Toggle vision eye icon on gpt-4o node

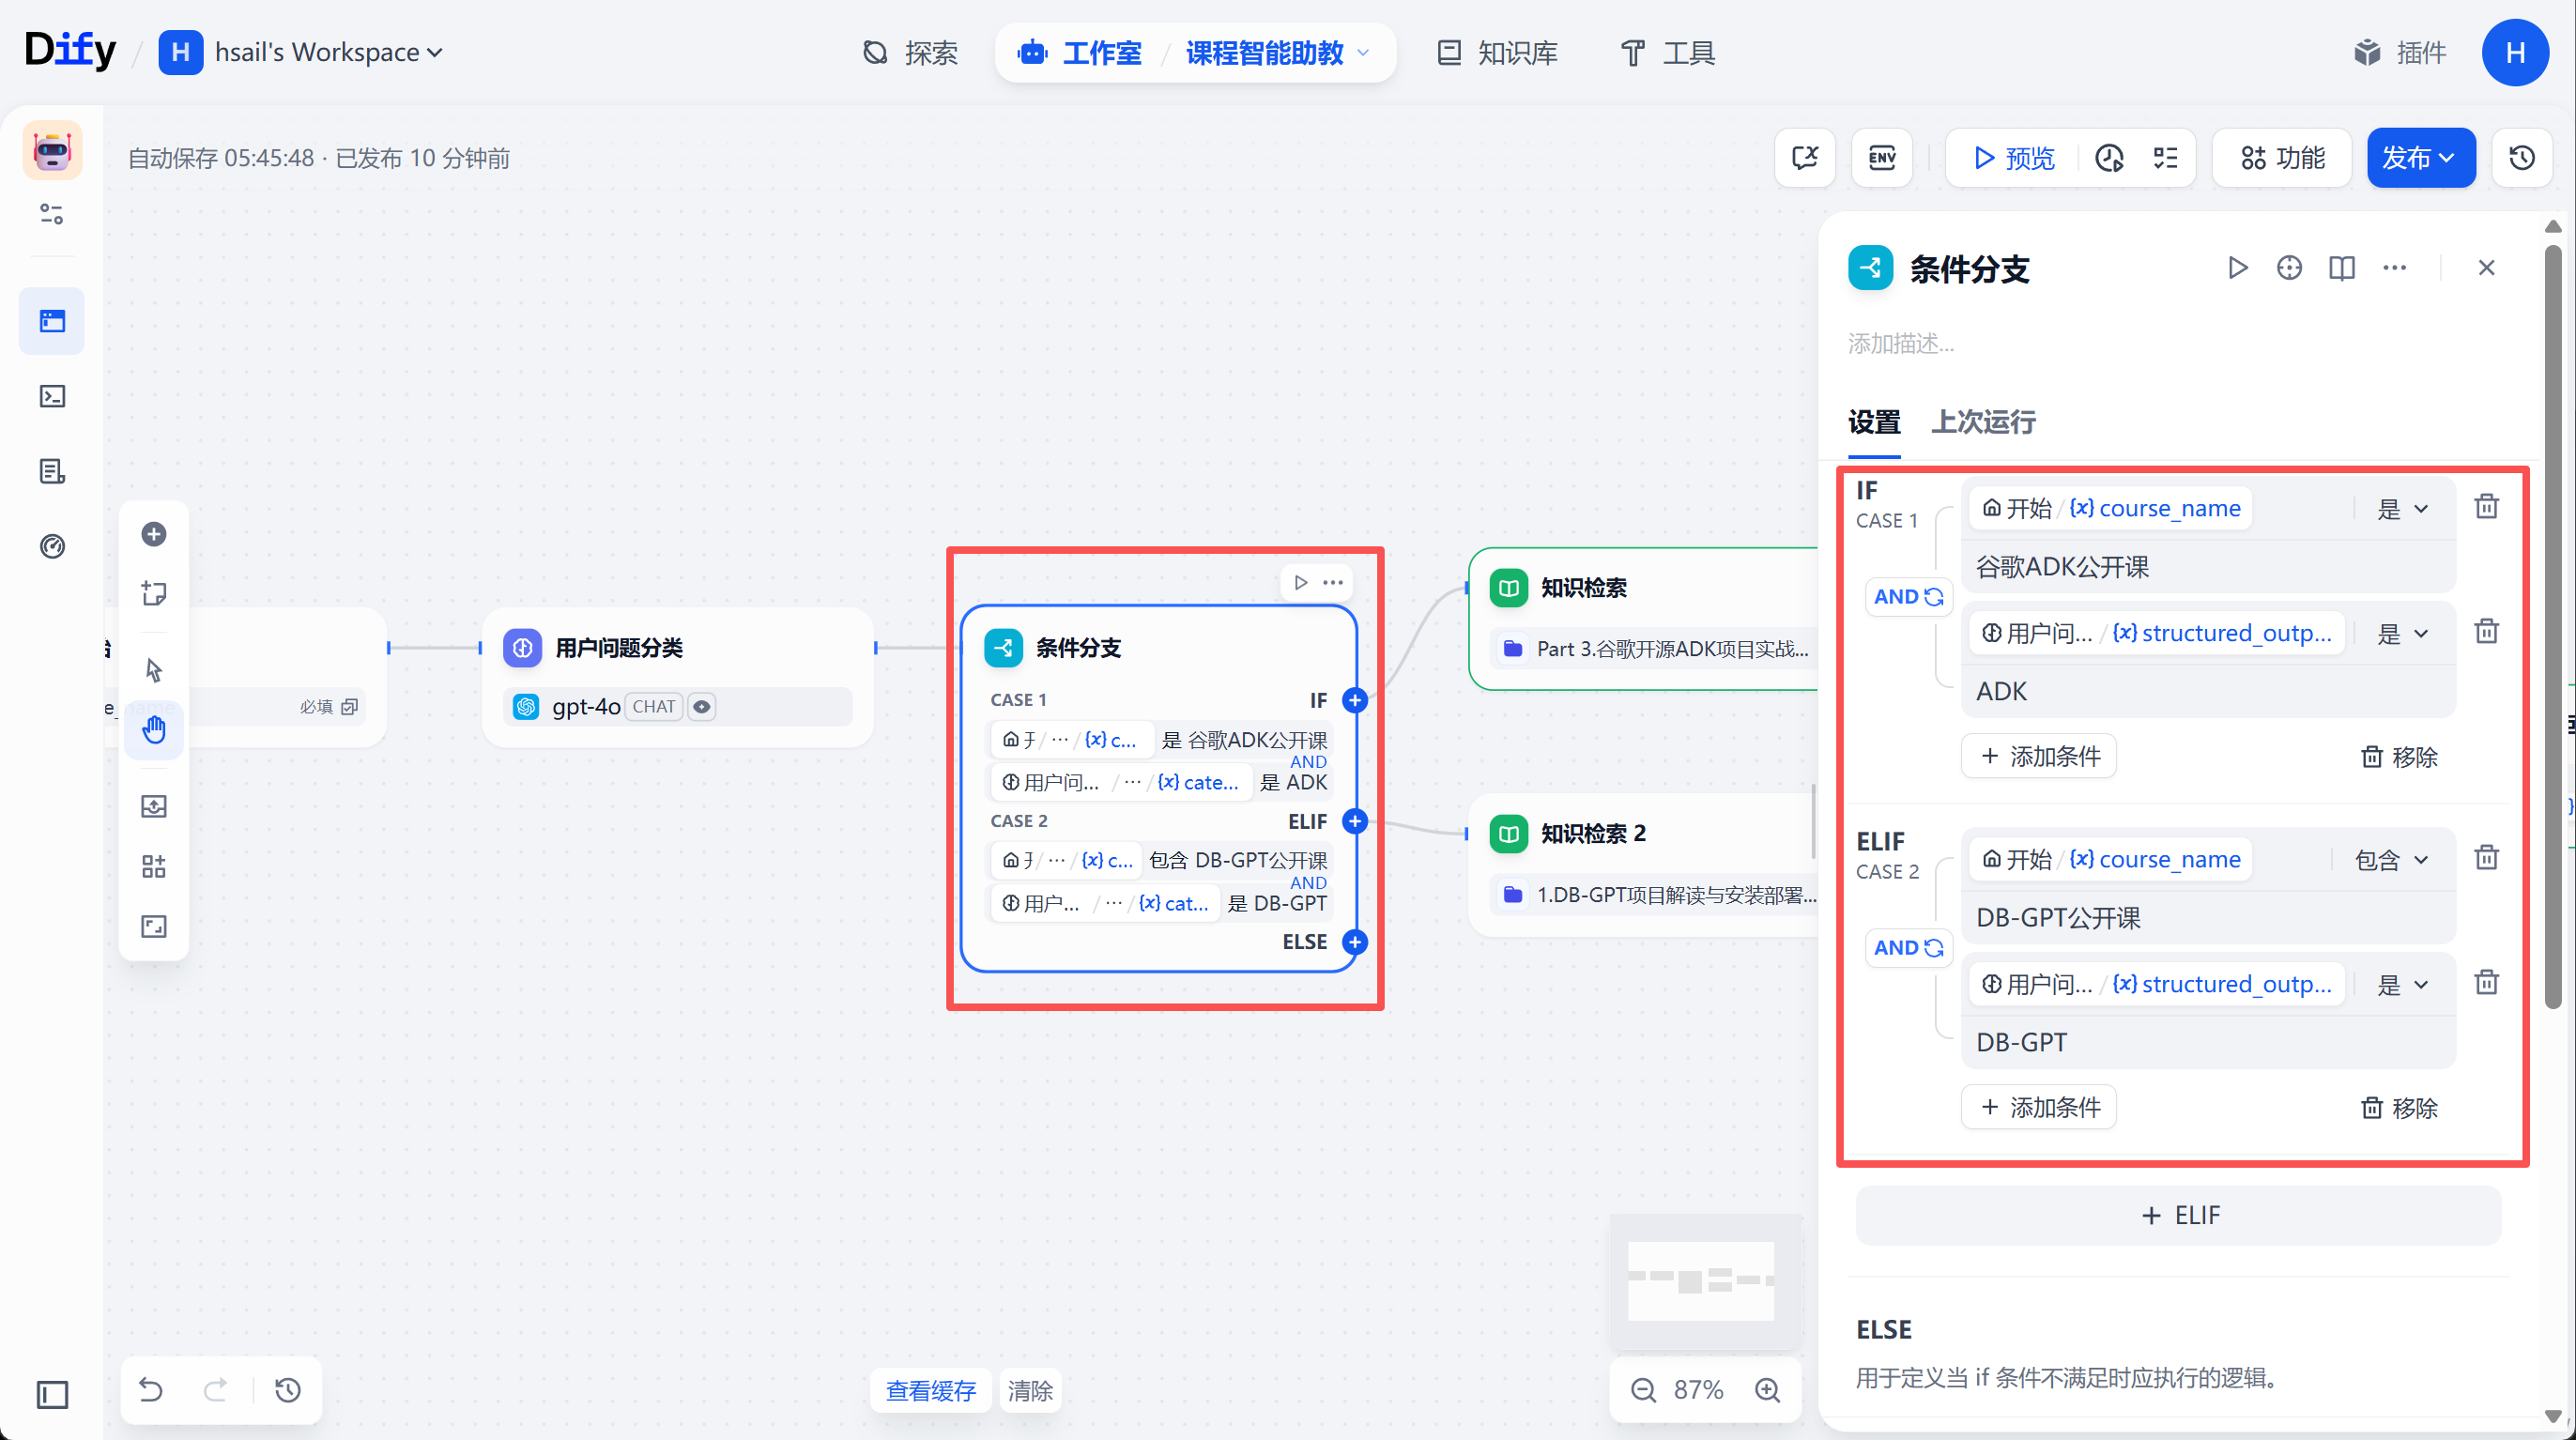tap(702, 707)
